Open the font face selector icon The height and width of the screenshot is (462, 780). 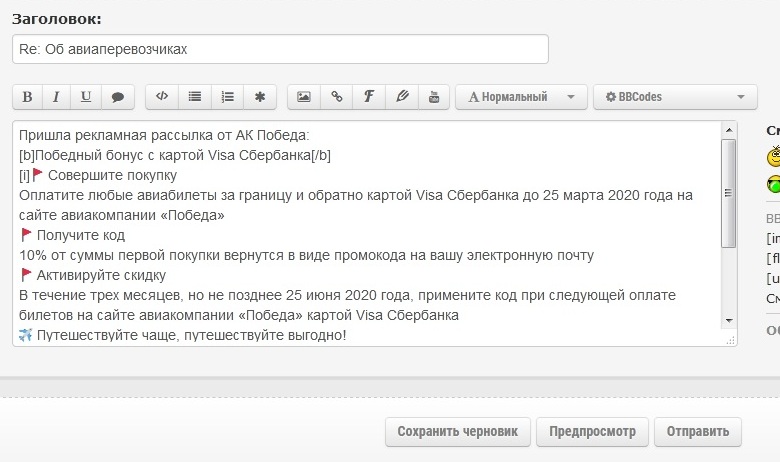tap(369, 97)
